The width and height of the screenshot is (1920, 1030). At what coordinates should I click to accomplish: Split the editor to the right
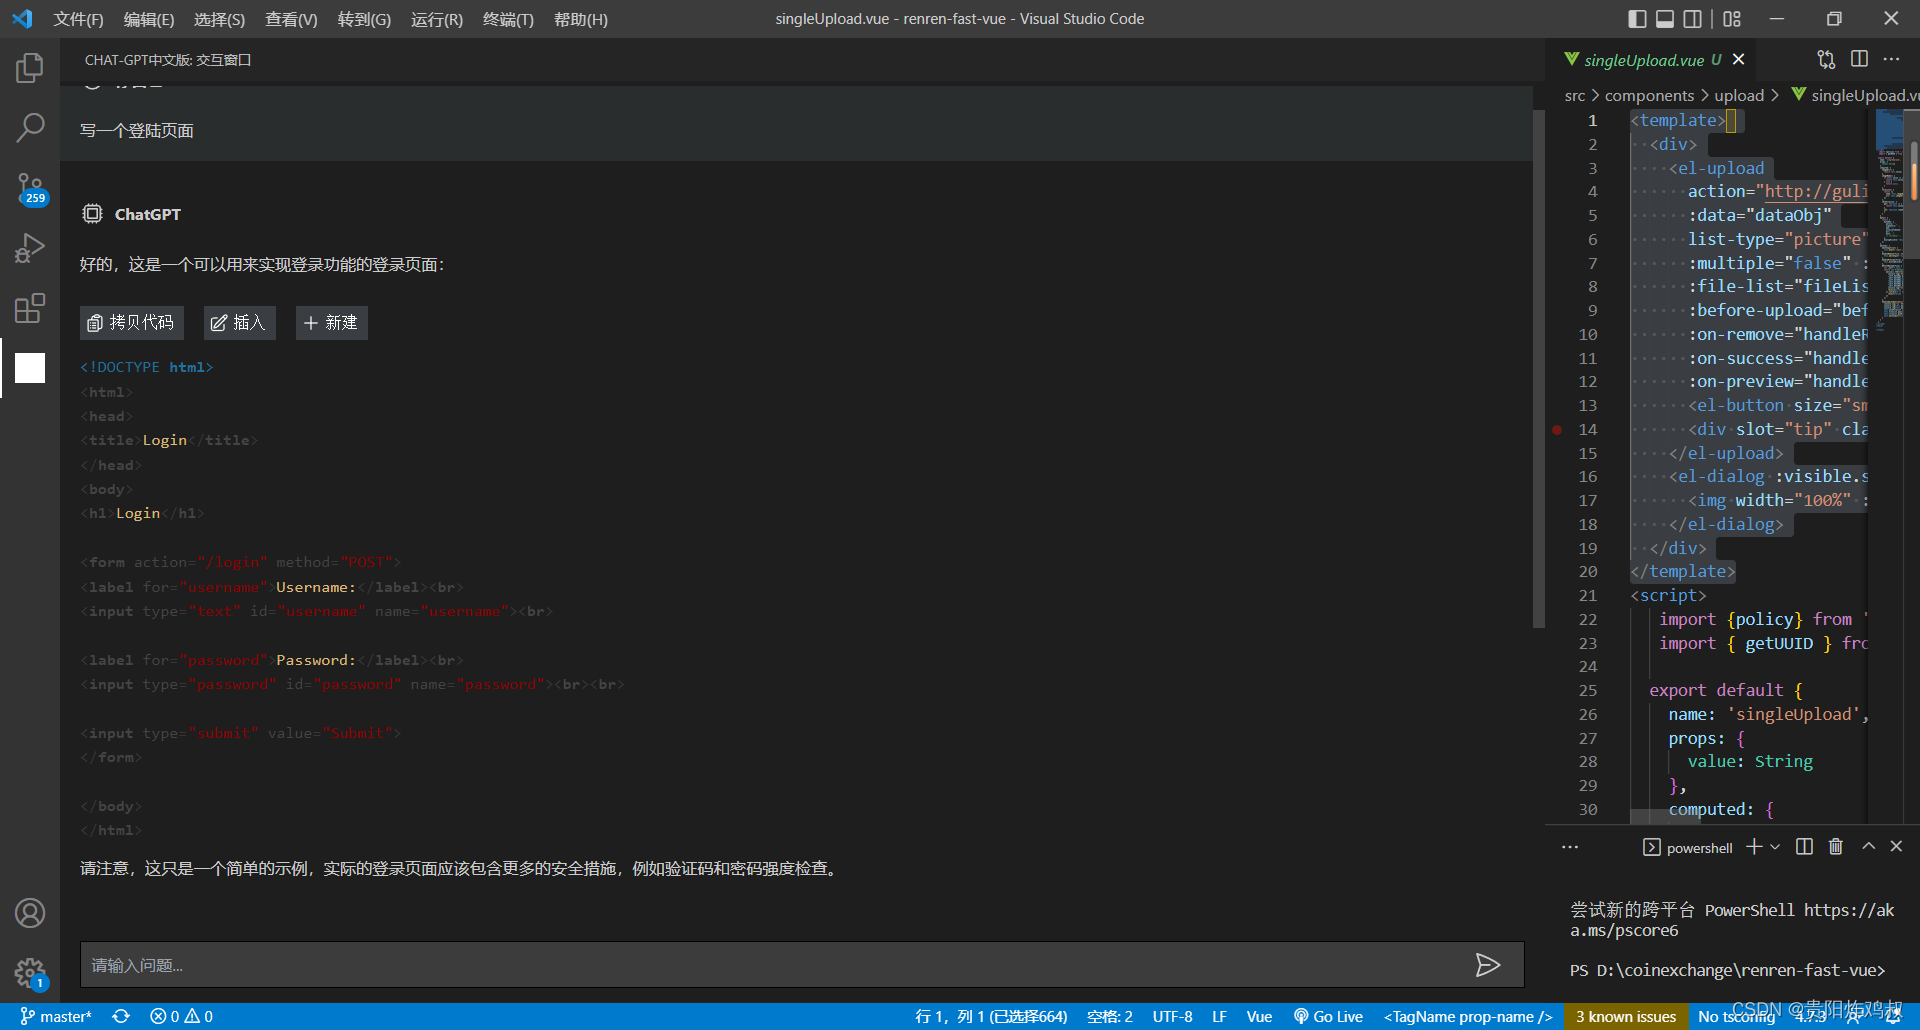click(x=1859, y=59)
